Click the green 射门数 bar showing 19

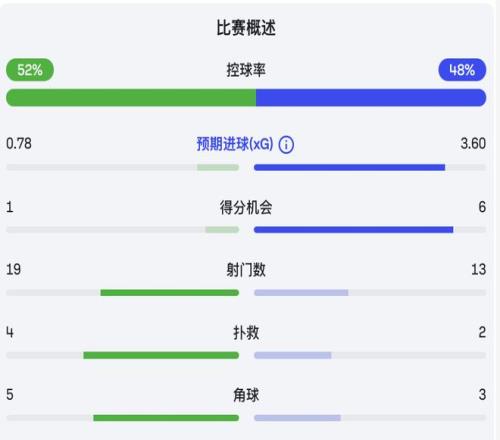170,293
